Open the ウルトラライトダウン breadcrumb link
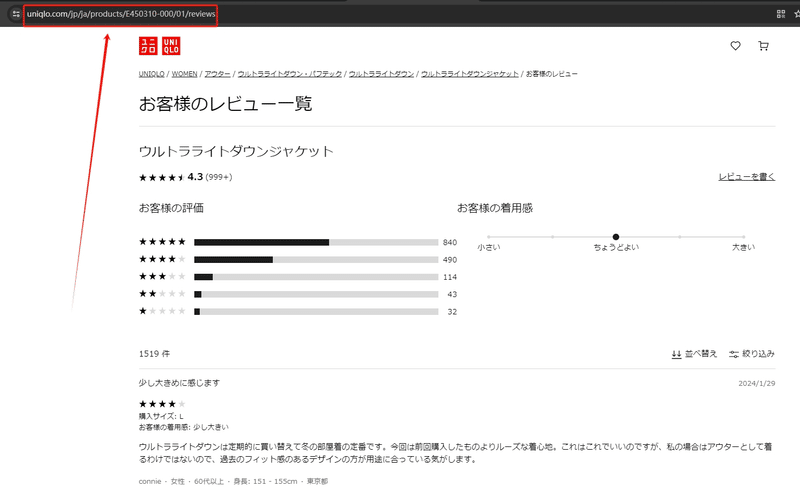 click(381, 74)
